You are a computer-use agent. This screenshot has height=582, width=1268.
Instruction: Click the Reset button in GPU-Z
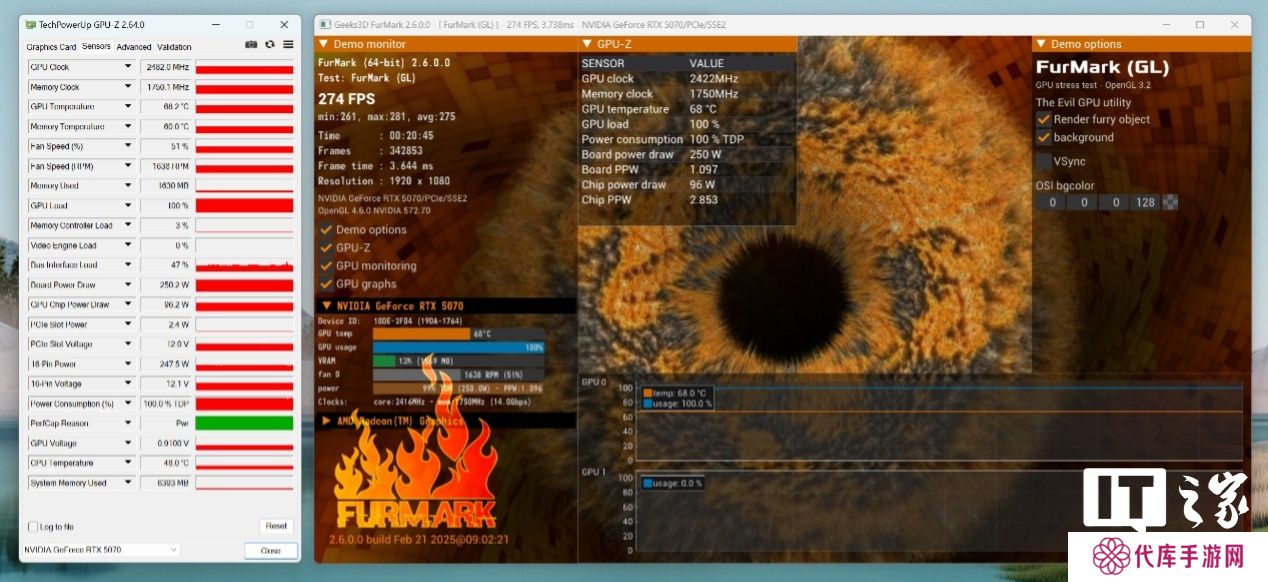276,526
